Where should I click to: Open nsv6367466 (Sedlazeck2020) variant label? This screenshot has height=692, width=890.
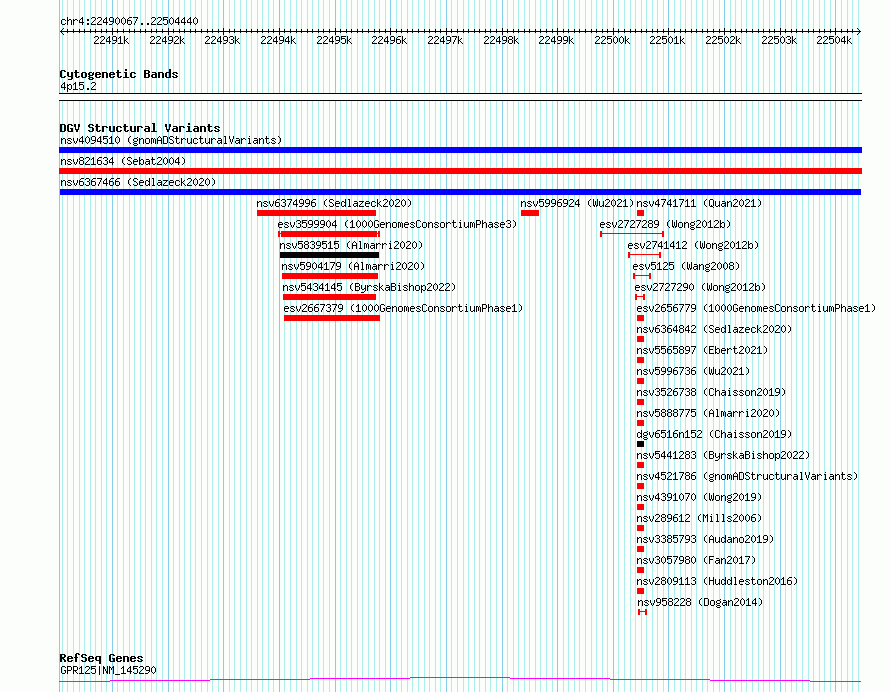pyautogui.click(x=138, y=182)
